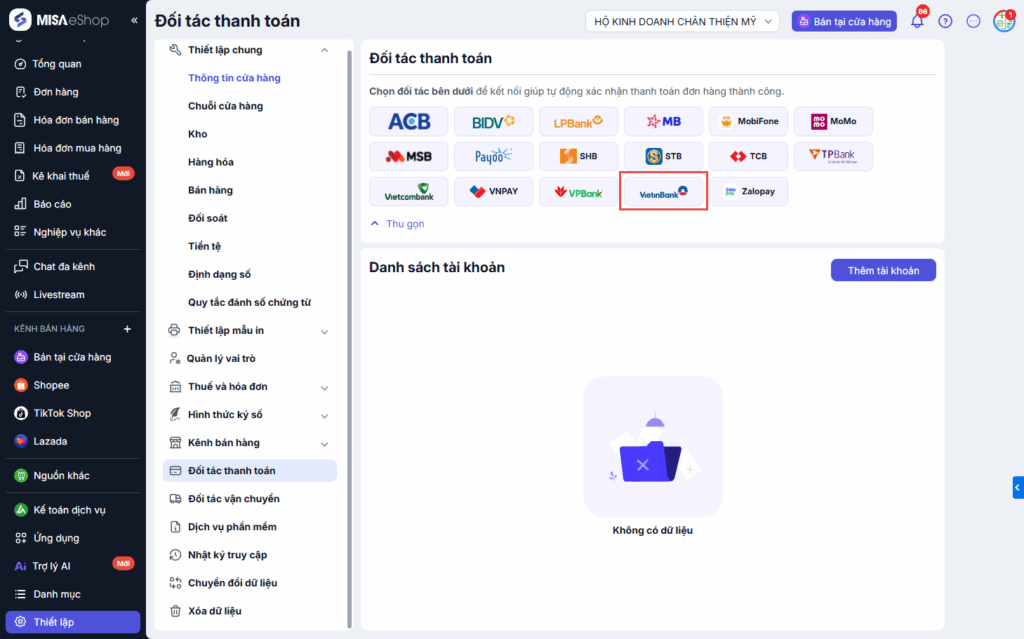Select LPBank payment partner
1024x639 pixels.
[x=579, y=121]
